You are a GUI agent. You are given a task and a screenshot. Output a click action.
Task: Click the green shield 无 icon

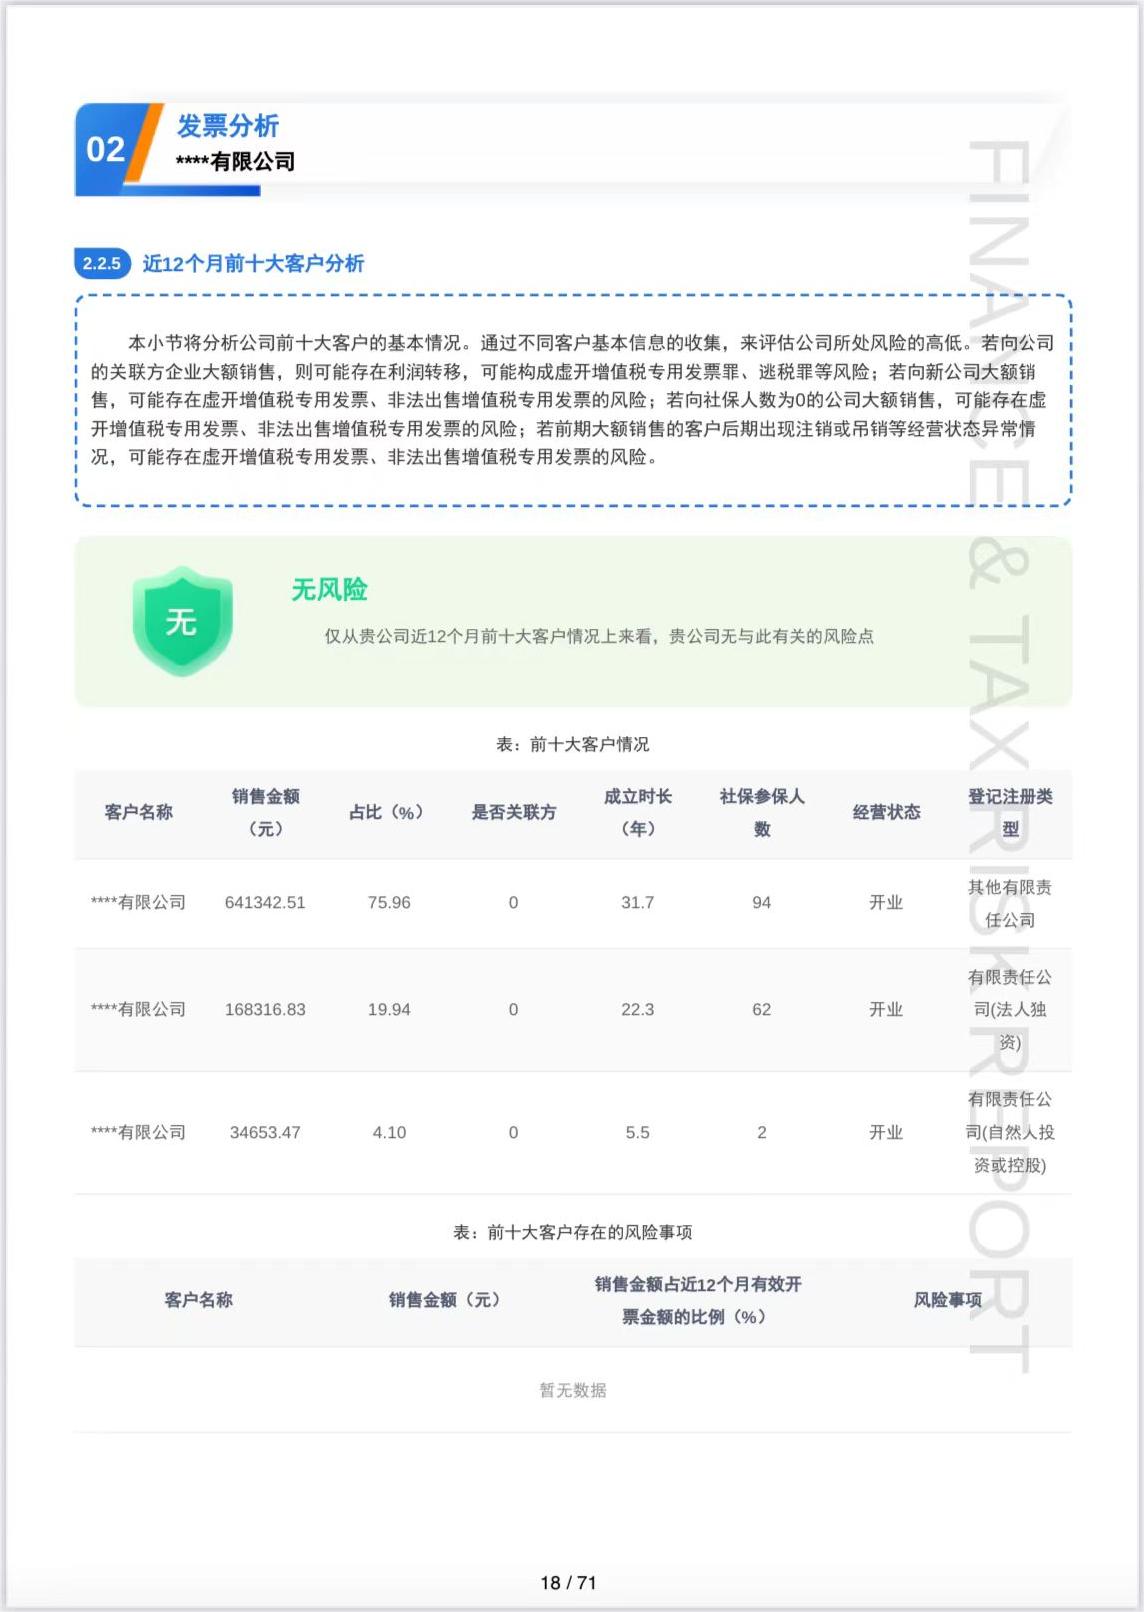pos(182,621)
